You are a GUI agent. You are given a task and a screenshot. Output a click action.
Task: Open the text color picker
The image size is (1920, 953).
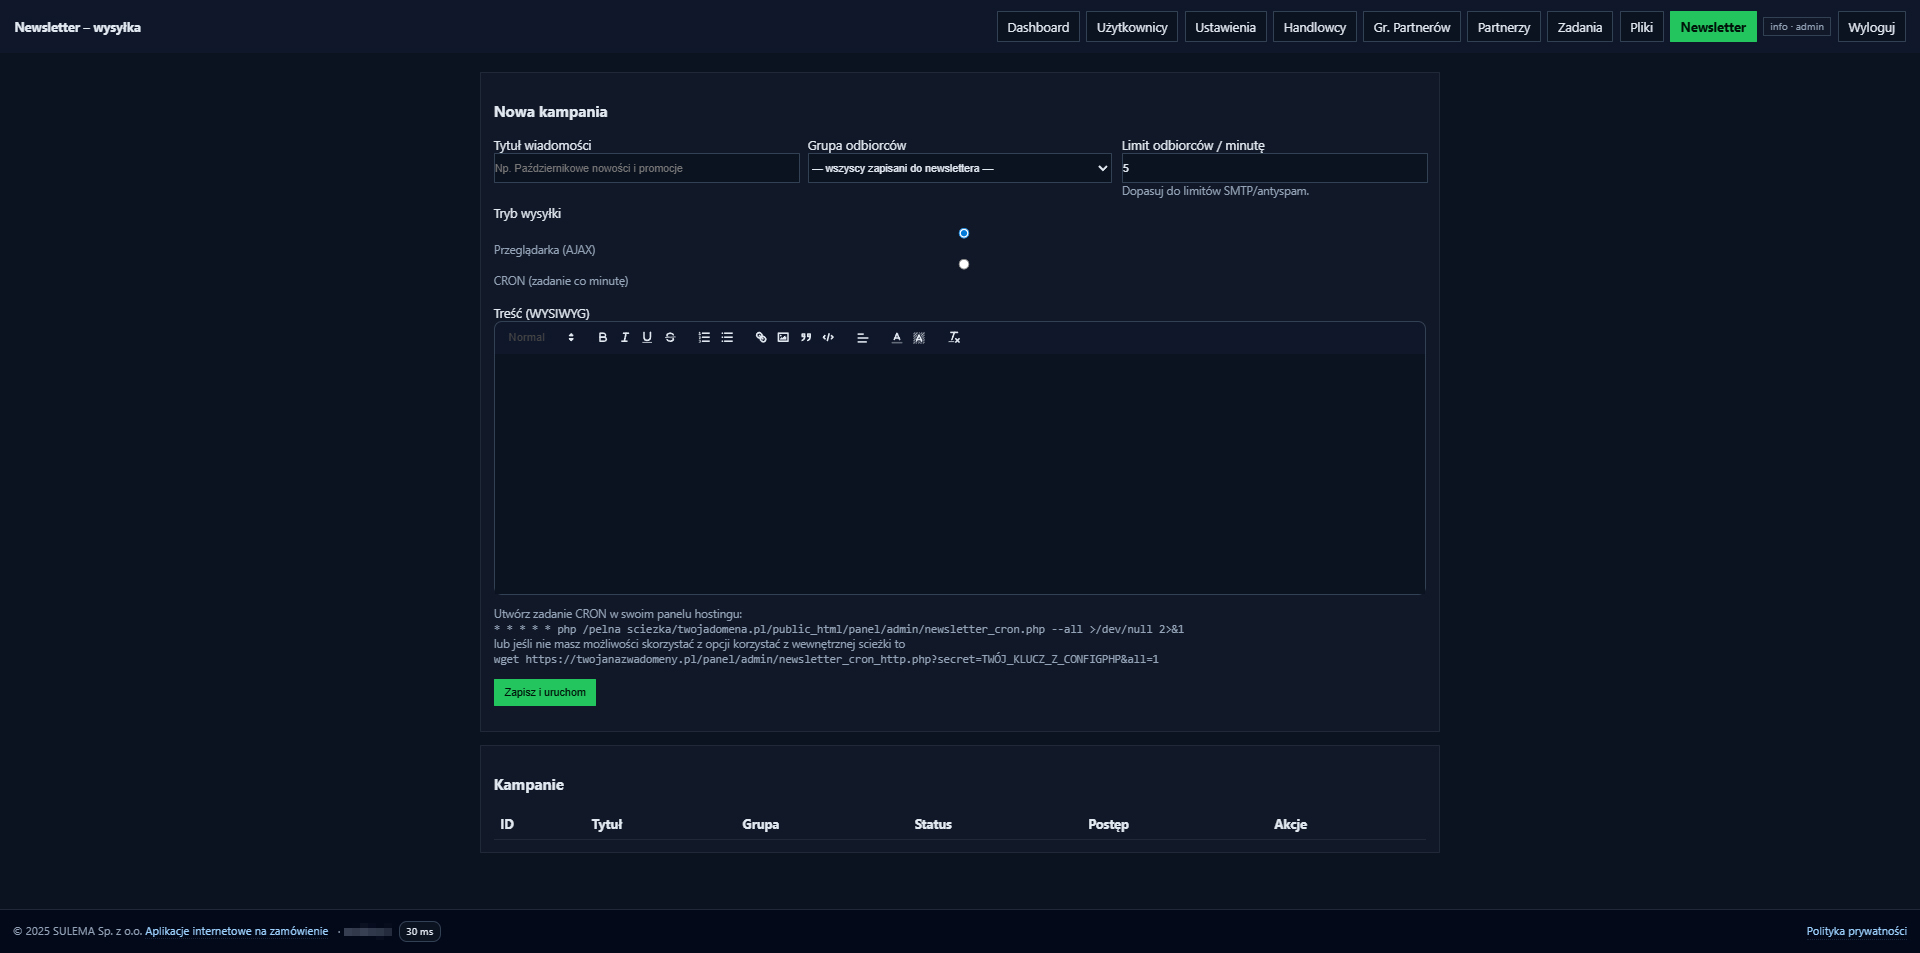click(x=897, y=338)
